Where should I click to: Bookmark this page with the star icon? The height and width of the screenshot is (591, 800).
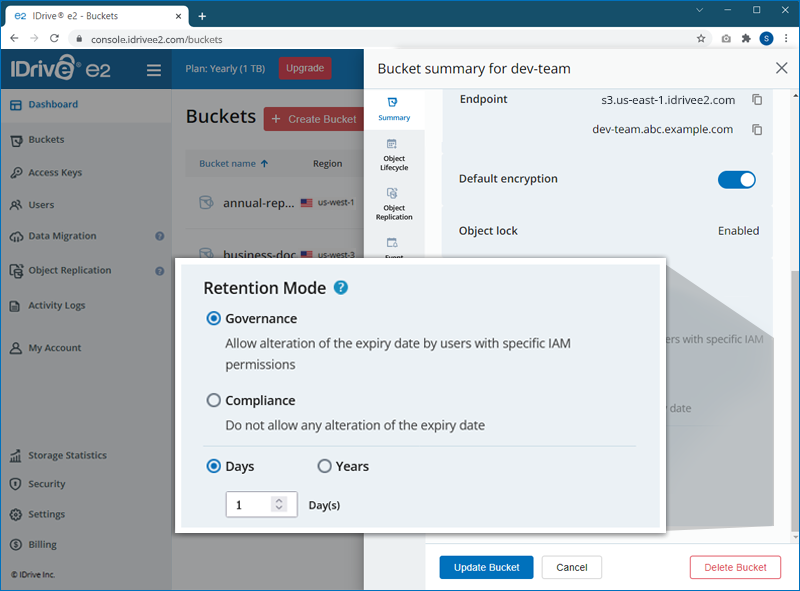701,39
